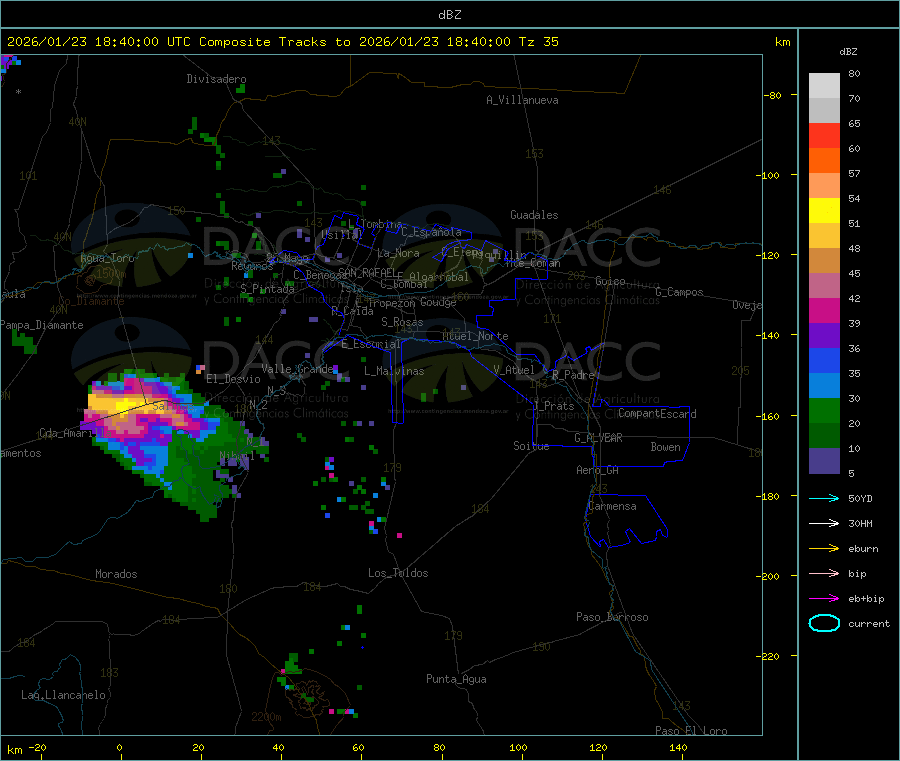Click the yellow eburn arrow in legend
The width and height of the screenshot is (900, 761).
coord(824,549)
